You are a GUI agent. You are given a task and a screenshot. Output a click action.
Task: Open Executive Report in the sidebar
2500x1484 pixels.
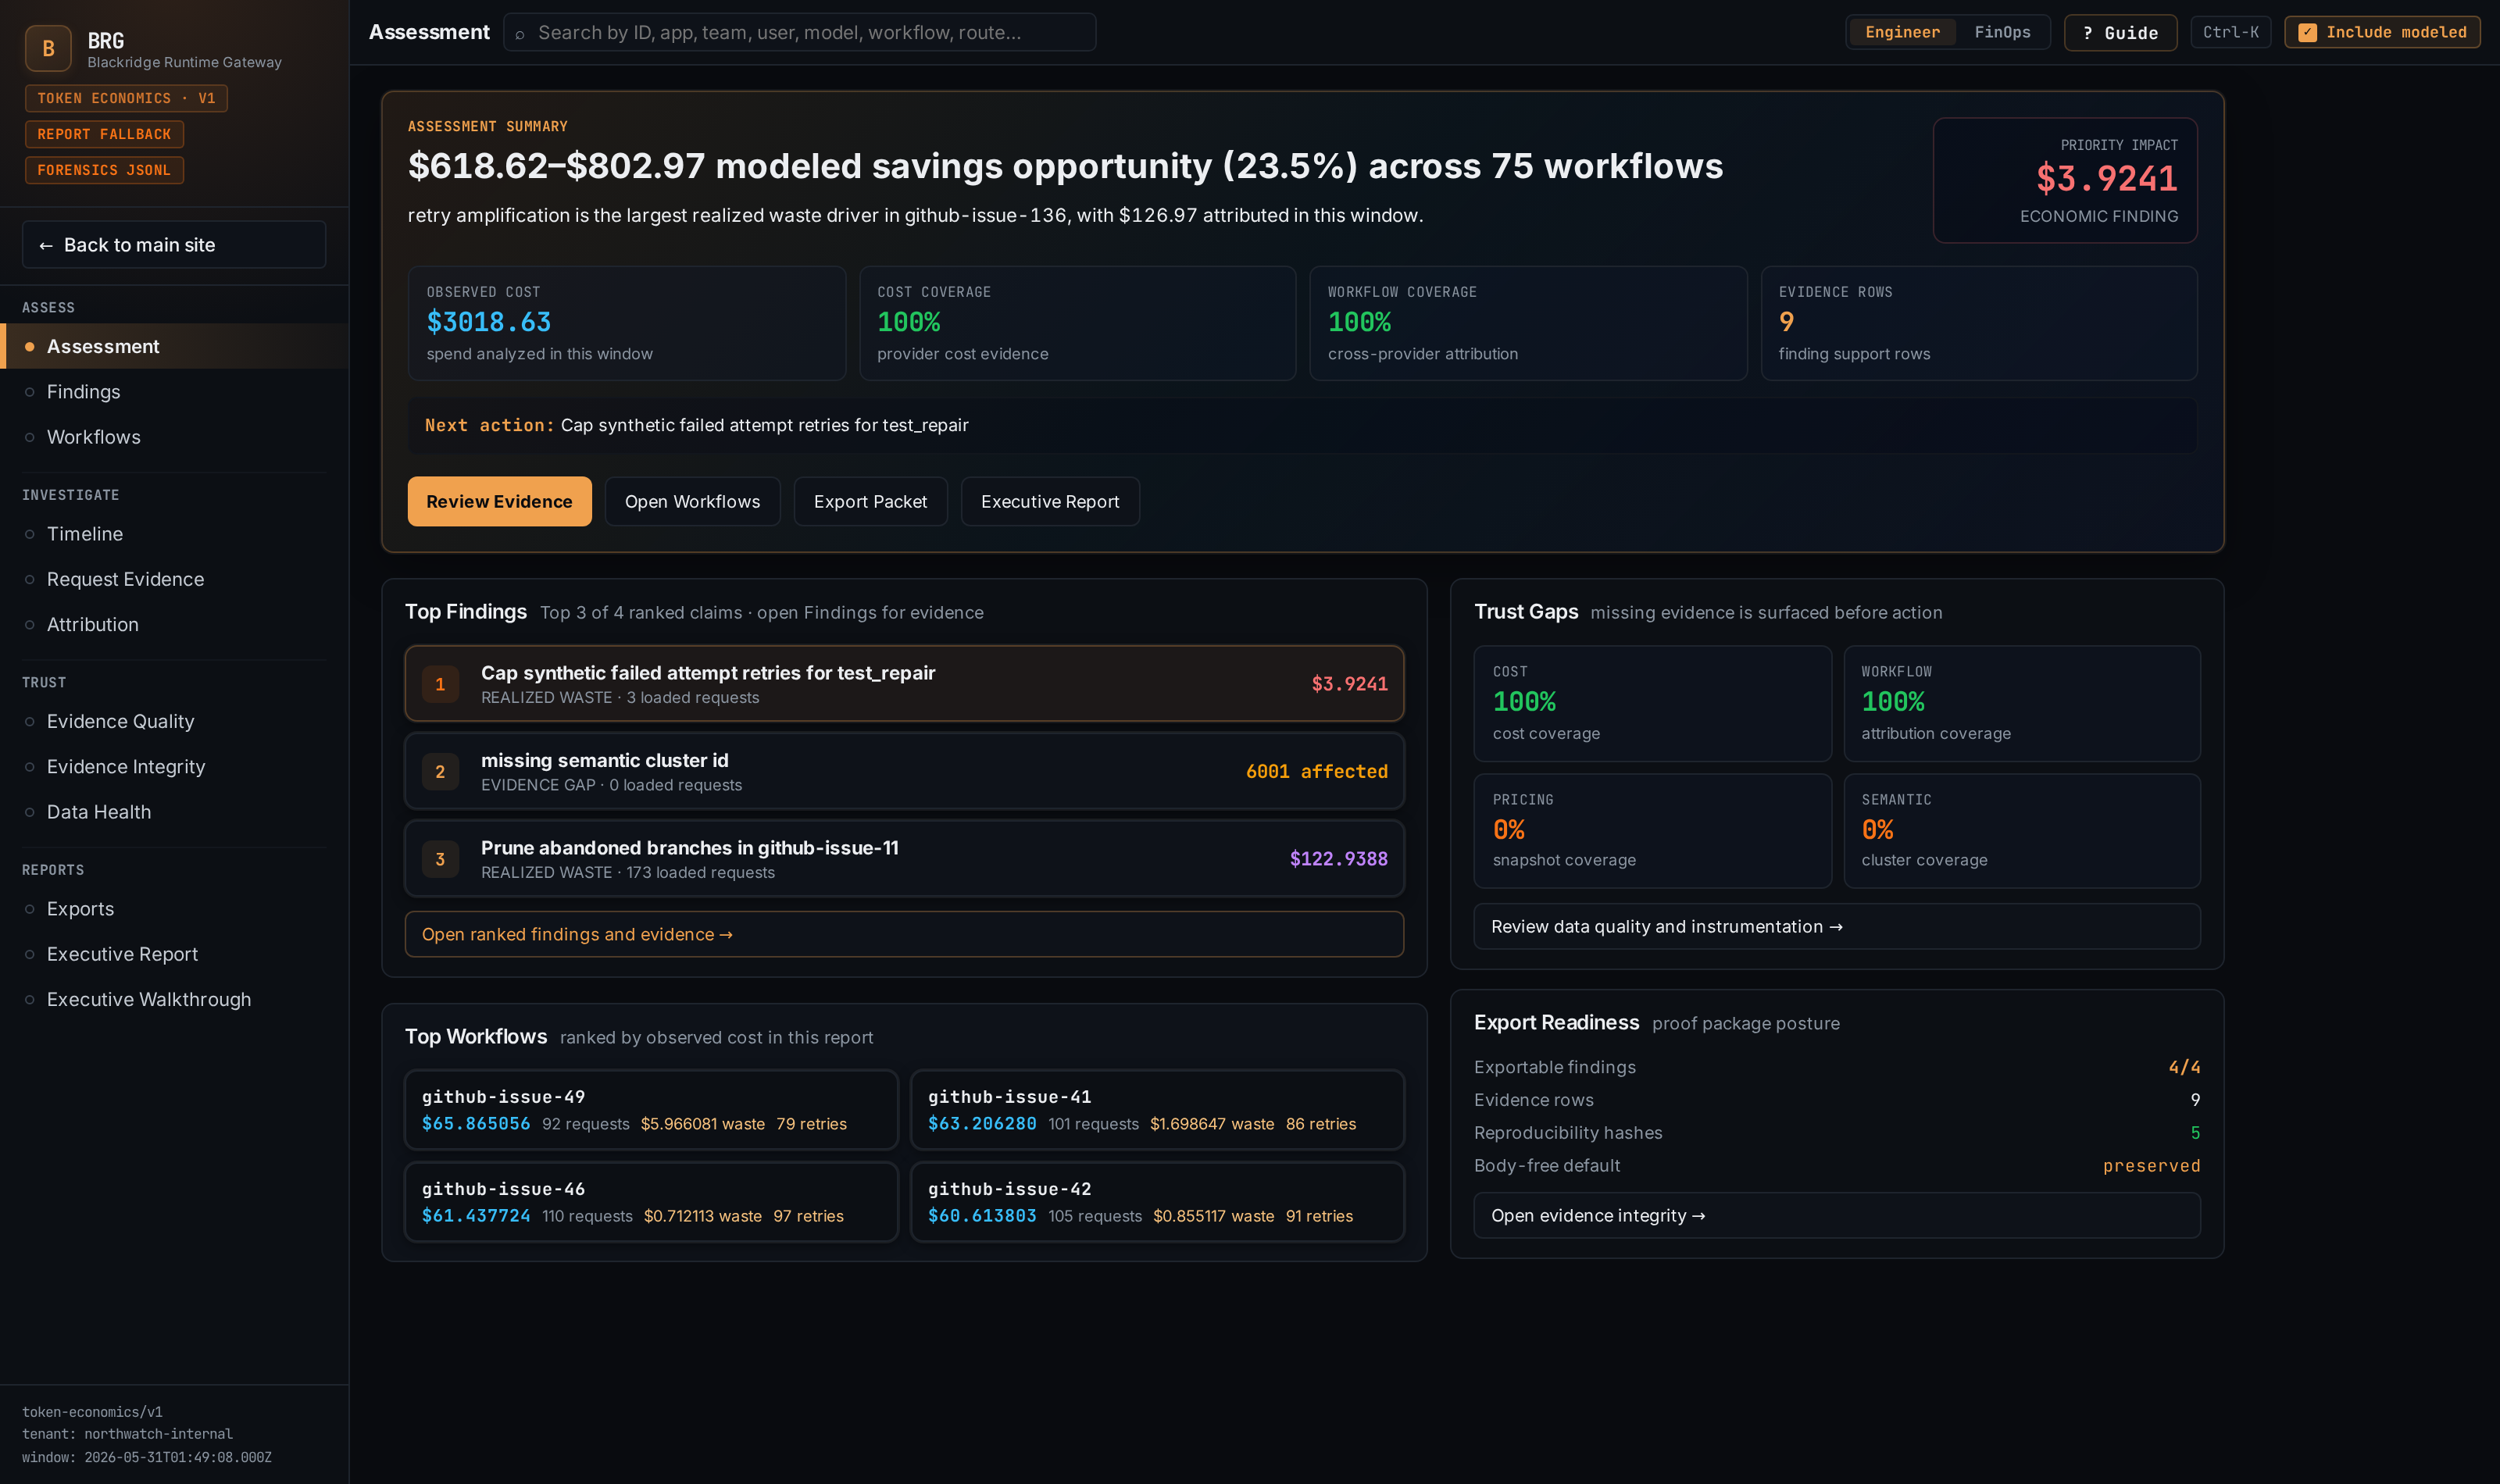(x=174, y=954)
